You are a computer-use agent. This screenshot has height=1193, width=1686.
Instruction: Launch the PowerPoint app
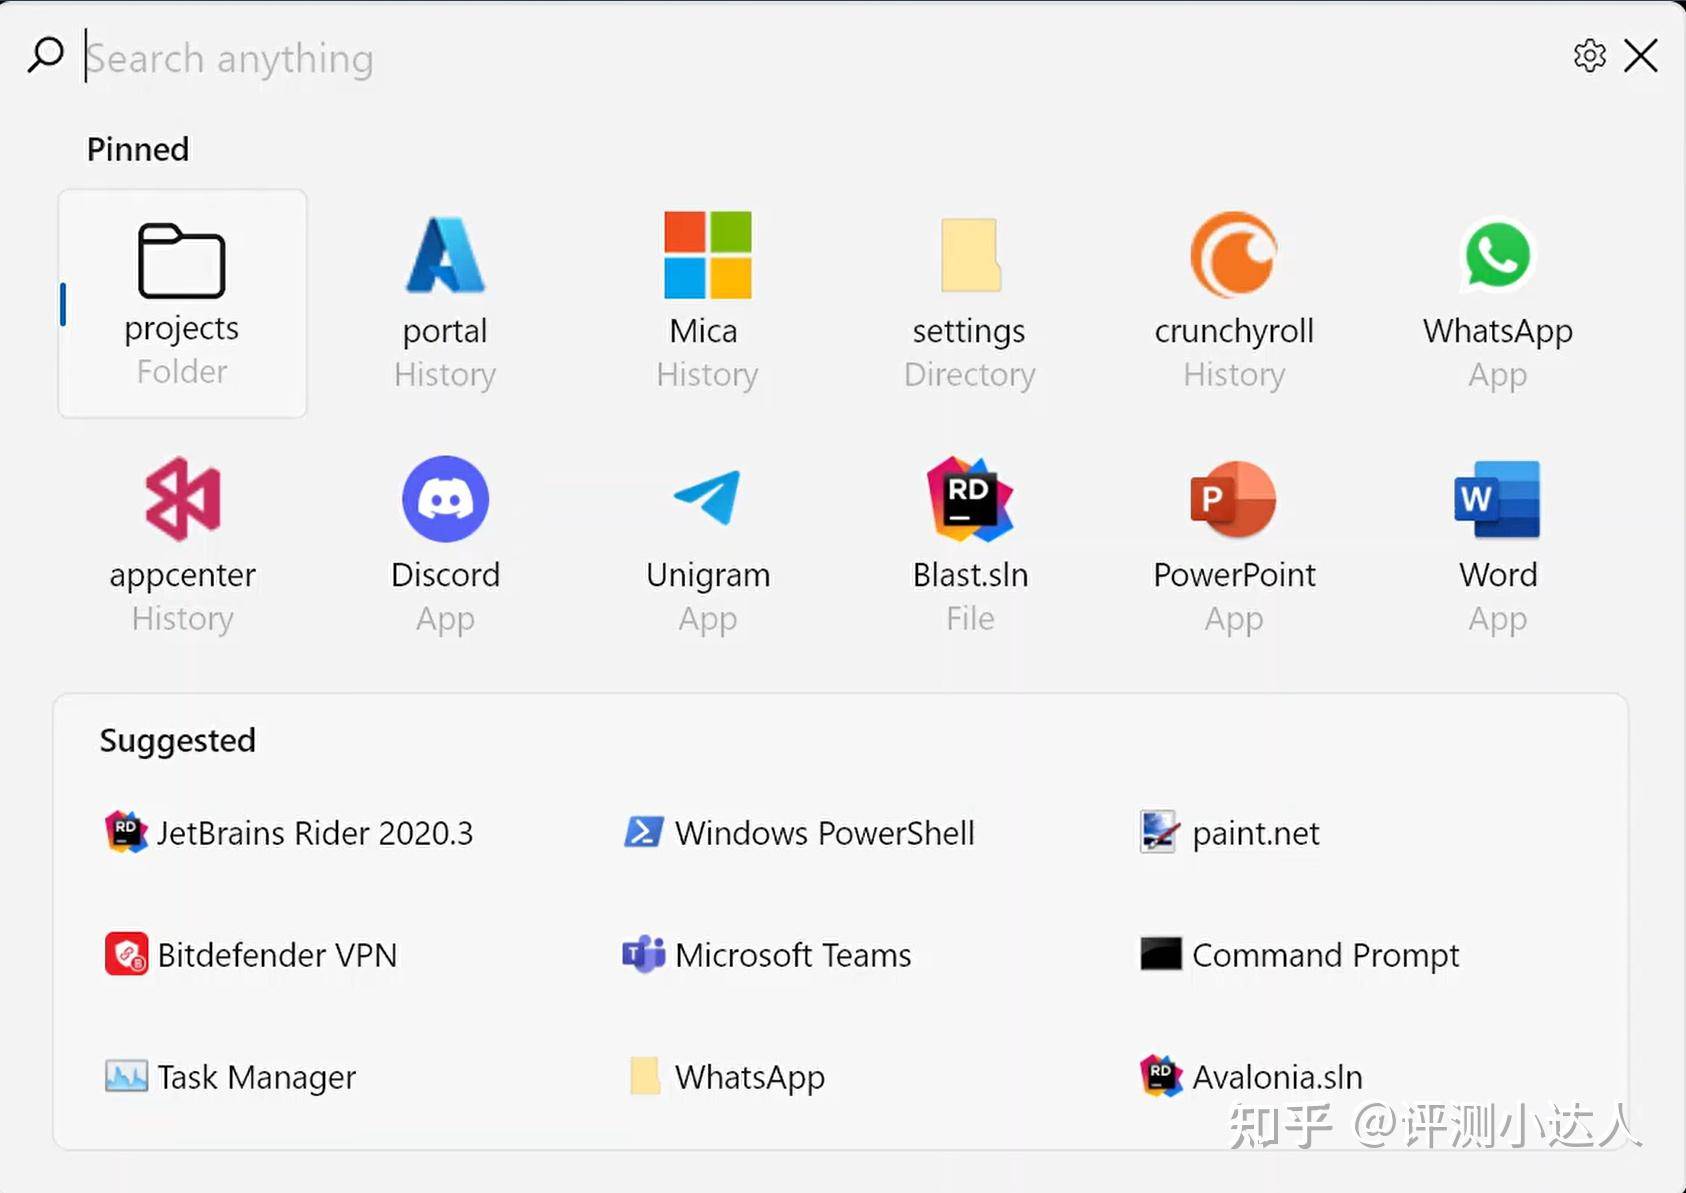1234,546
